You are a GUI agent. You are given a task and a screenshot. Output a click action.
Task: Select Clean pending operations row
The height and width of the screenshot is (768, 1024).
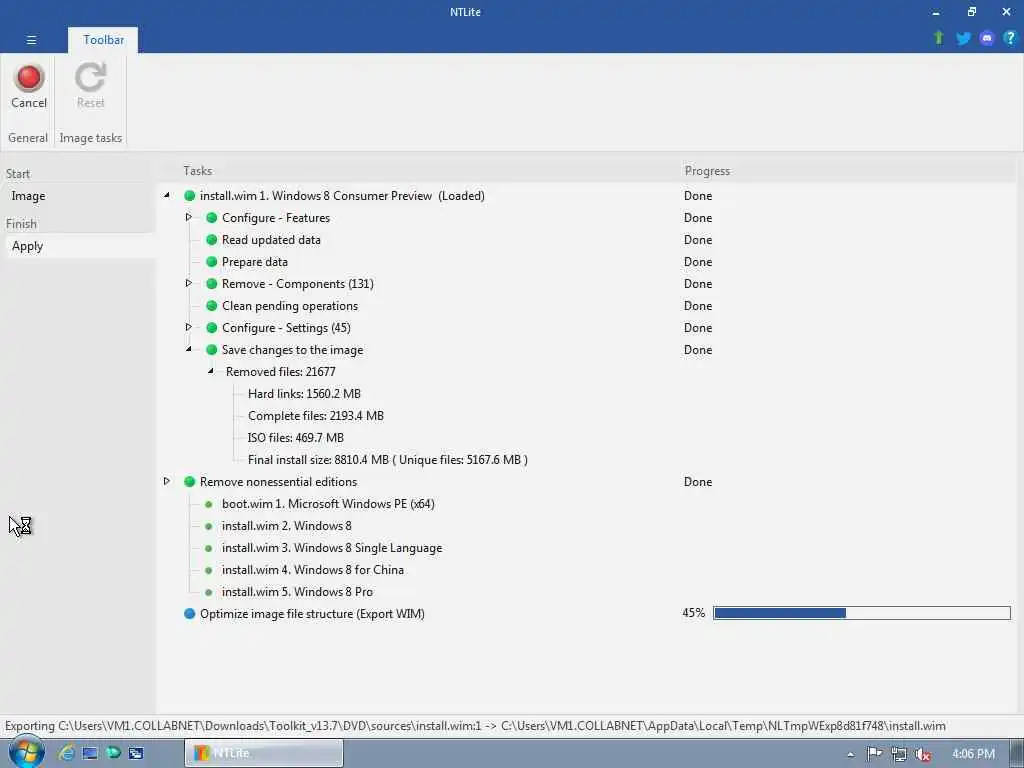coord(290,306)
